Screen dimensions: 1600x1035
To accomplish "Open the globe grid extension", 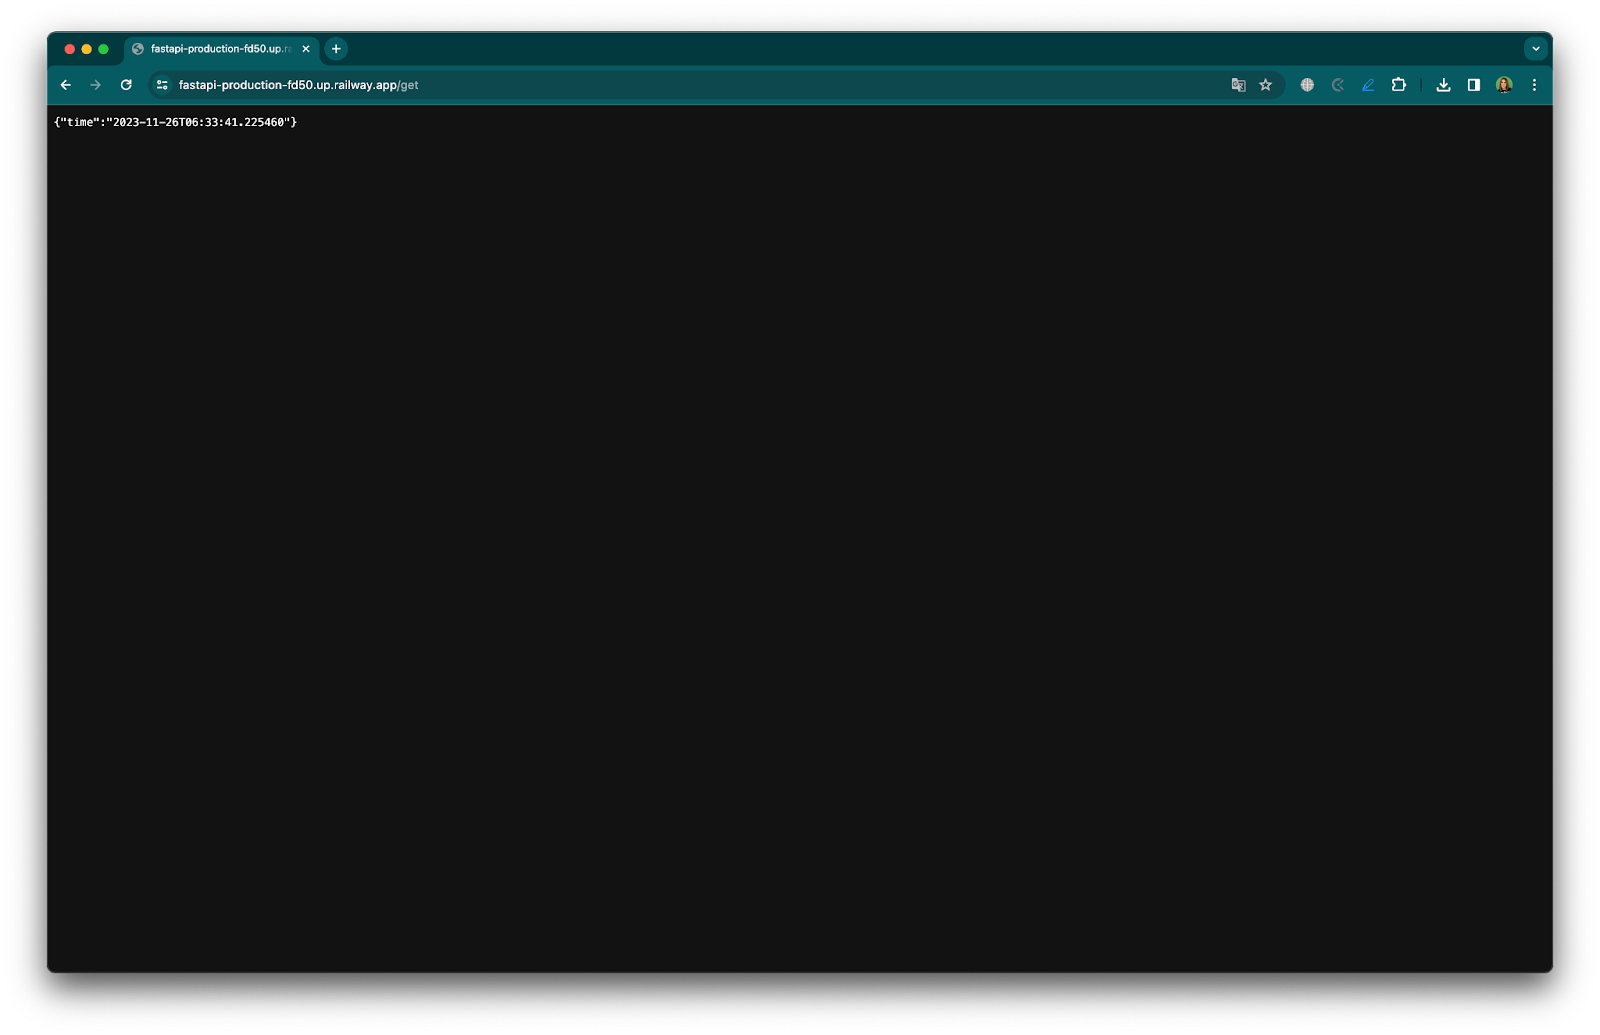I will coord(1307,85).
